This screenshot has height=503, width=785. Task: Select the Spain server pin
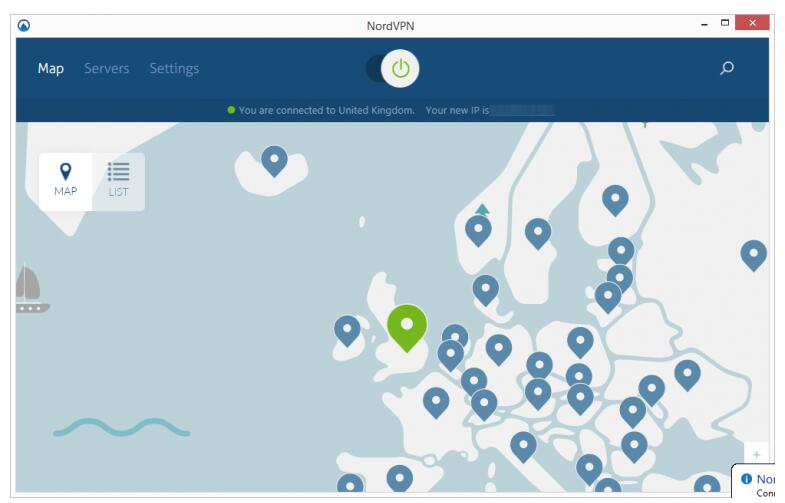[400, 478]
